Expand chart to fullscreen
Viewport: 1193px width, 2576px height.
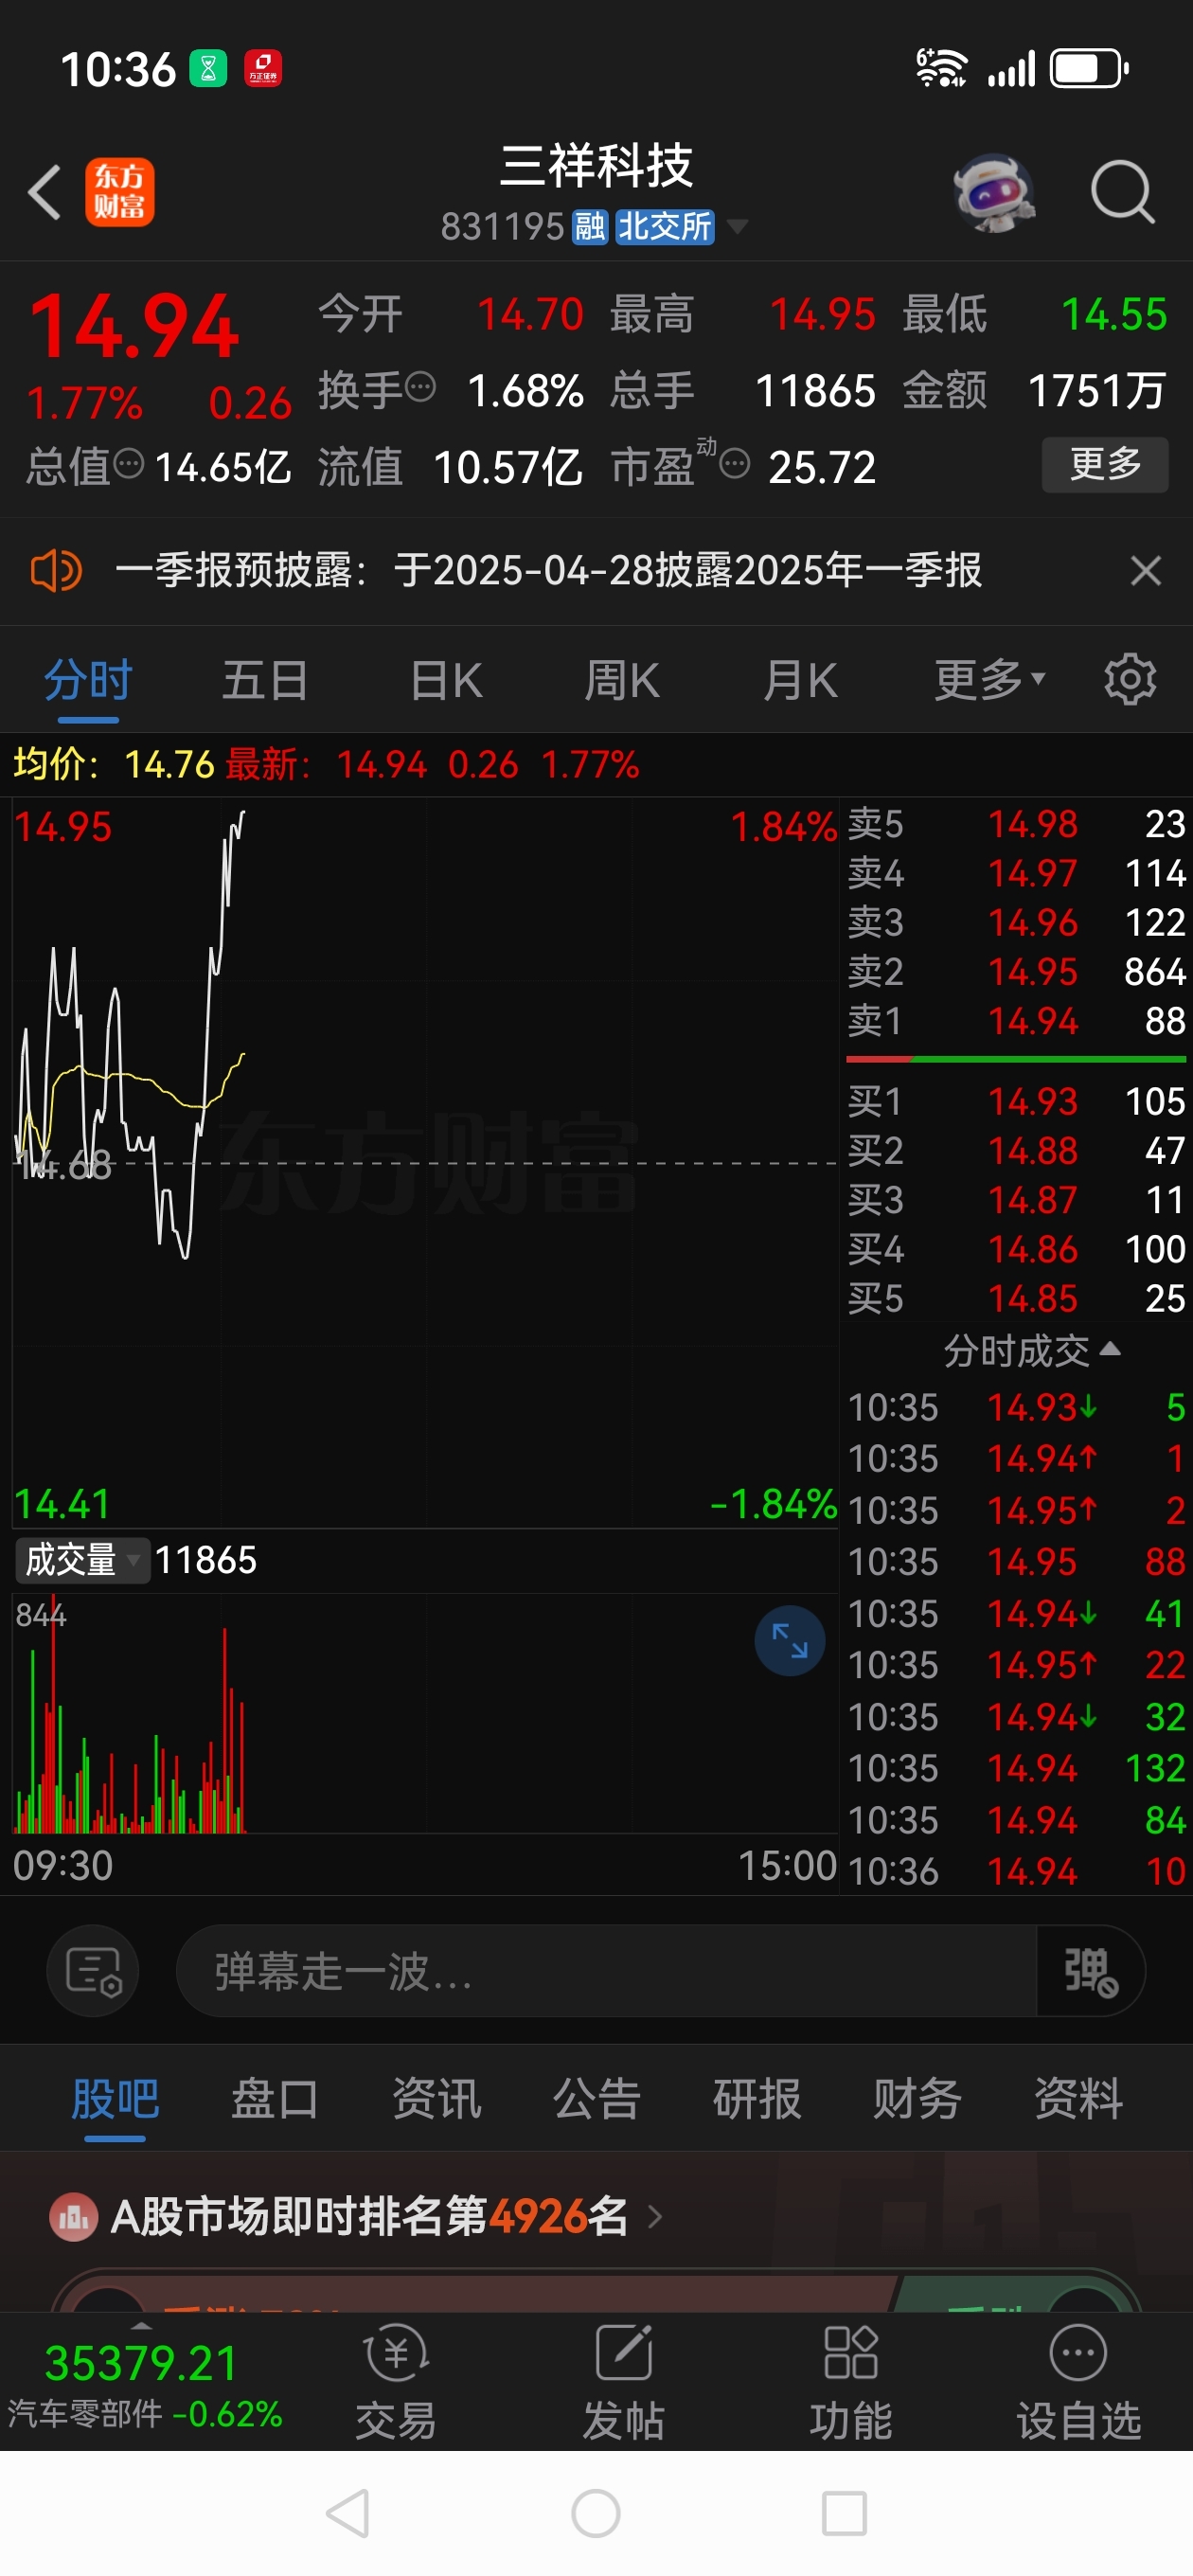pos(789,1641)
